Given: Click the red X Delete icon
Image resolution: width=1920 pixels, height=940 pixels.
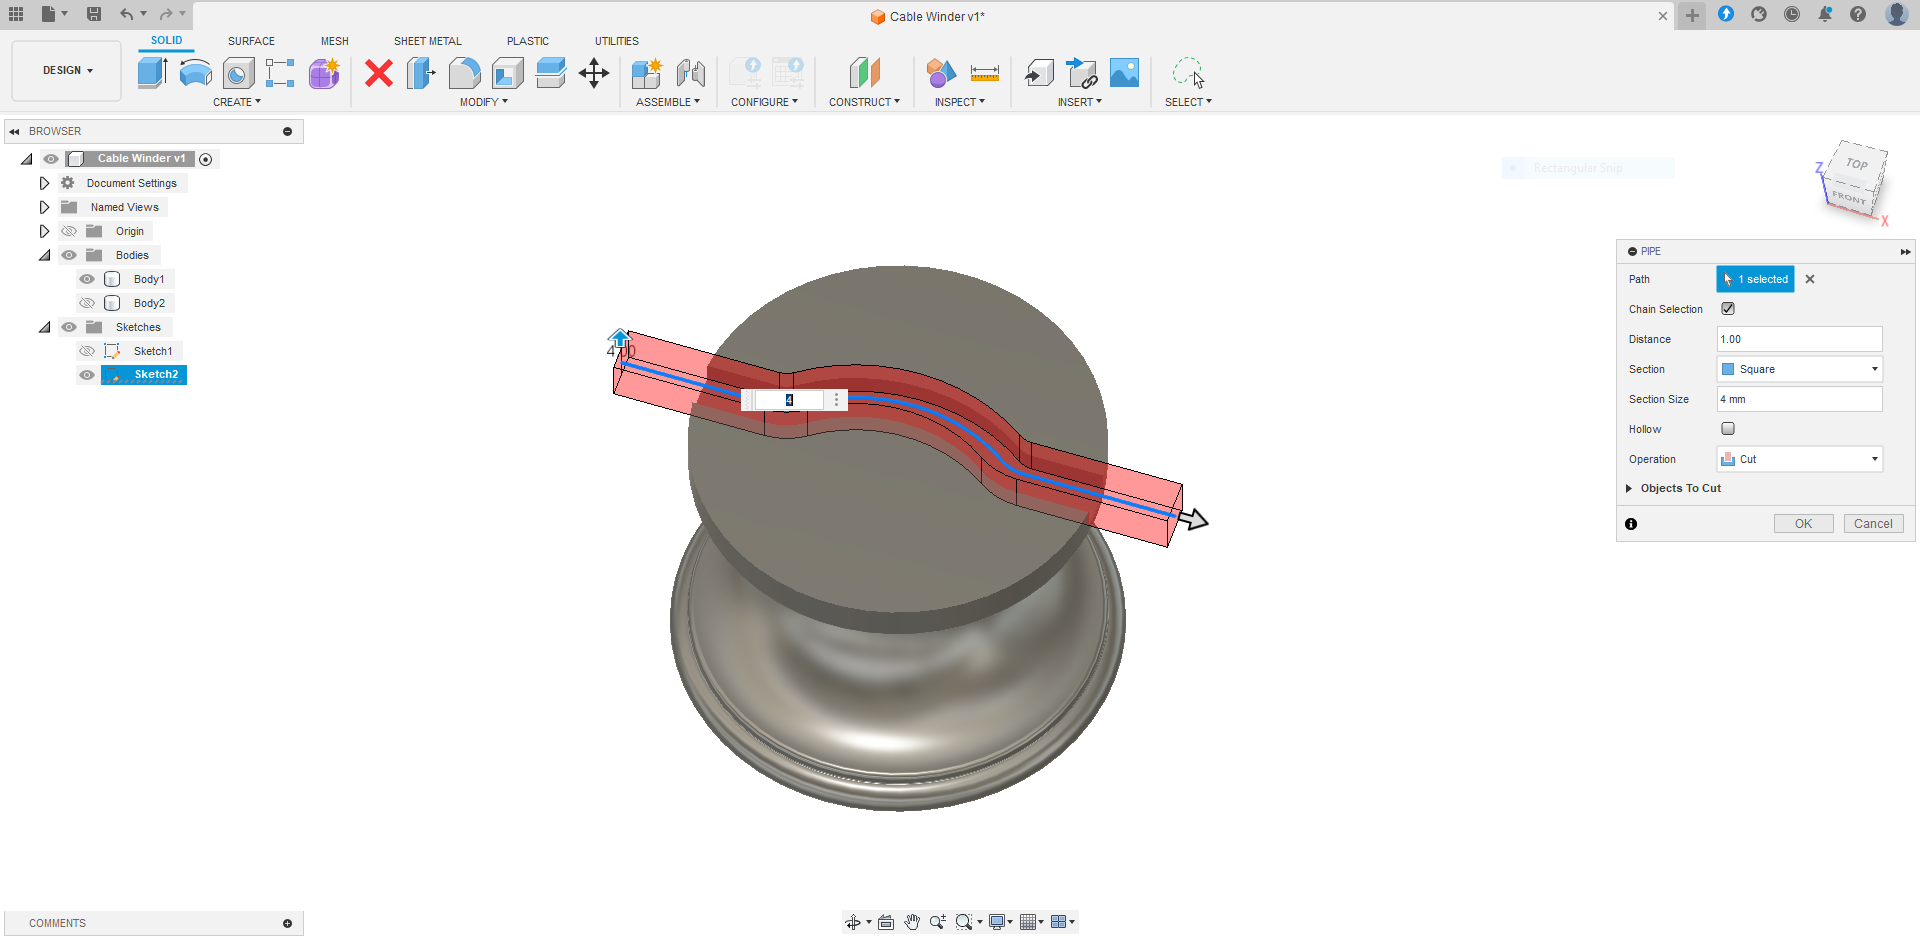Looking at the screenshot, I should tap(379, 73).
